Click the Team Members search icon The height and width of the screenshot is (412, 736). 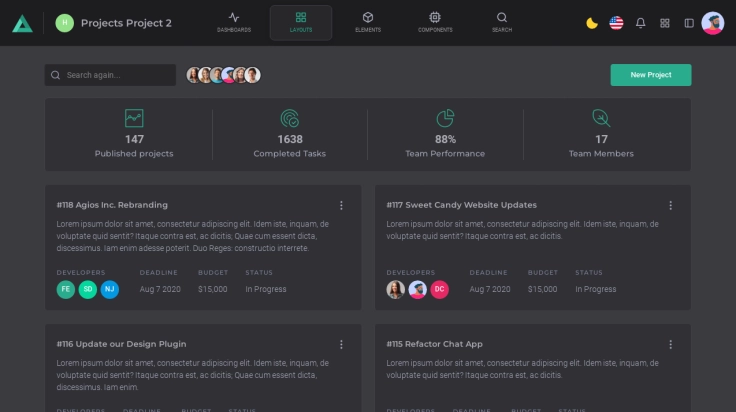coord(601,118)
